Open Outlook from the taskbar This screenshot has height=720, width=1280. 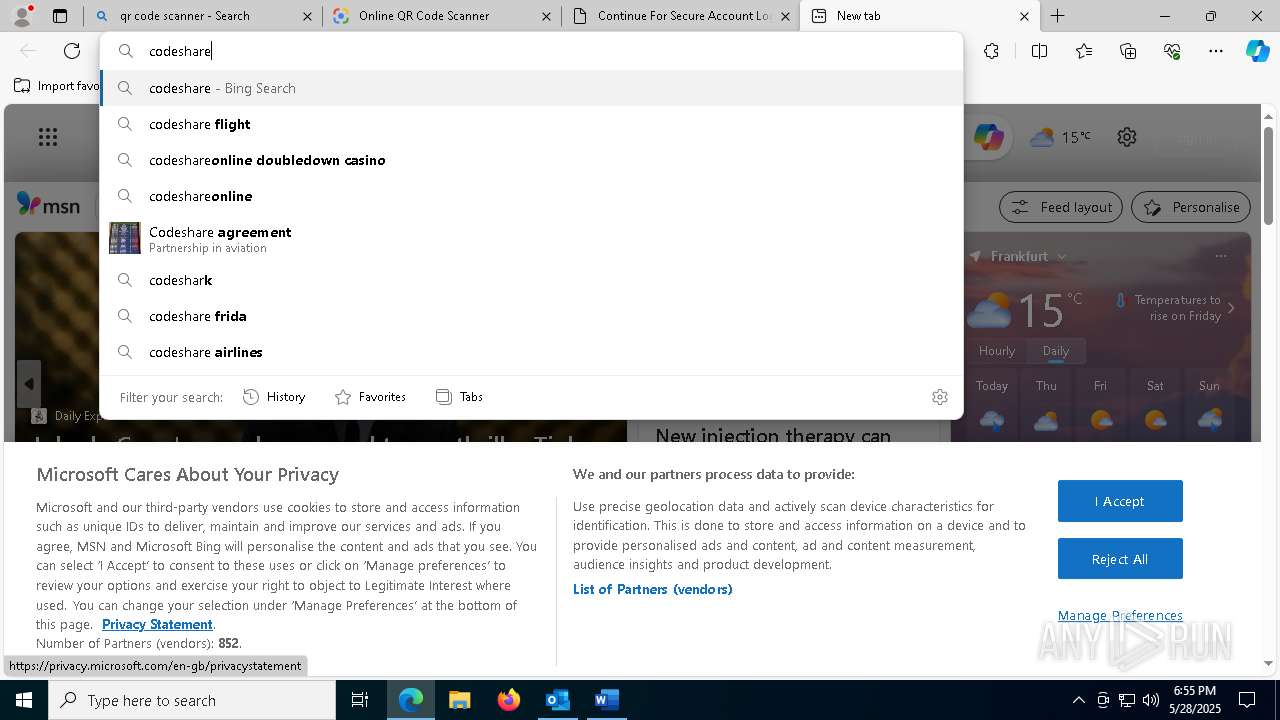557,700
